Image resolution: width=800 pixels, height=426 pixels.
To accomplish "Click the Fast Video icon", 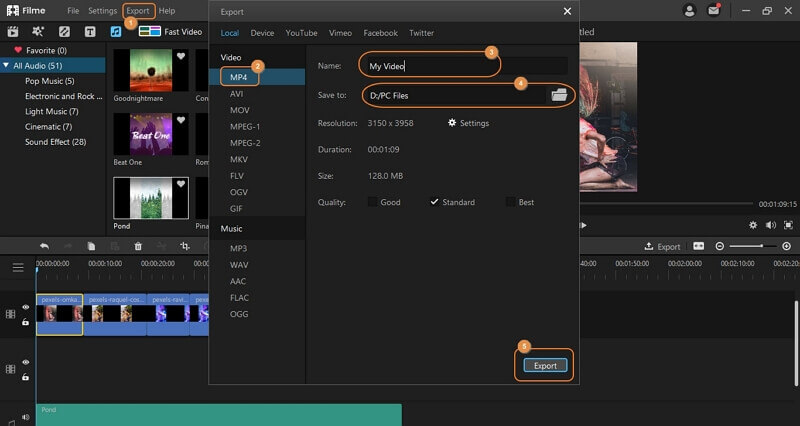I will coord(149,32).
